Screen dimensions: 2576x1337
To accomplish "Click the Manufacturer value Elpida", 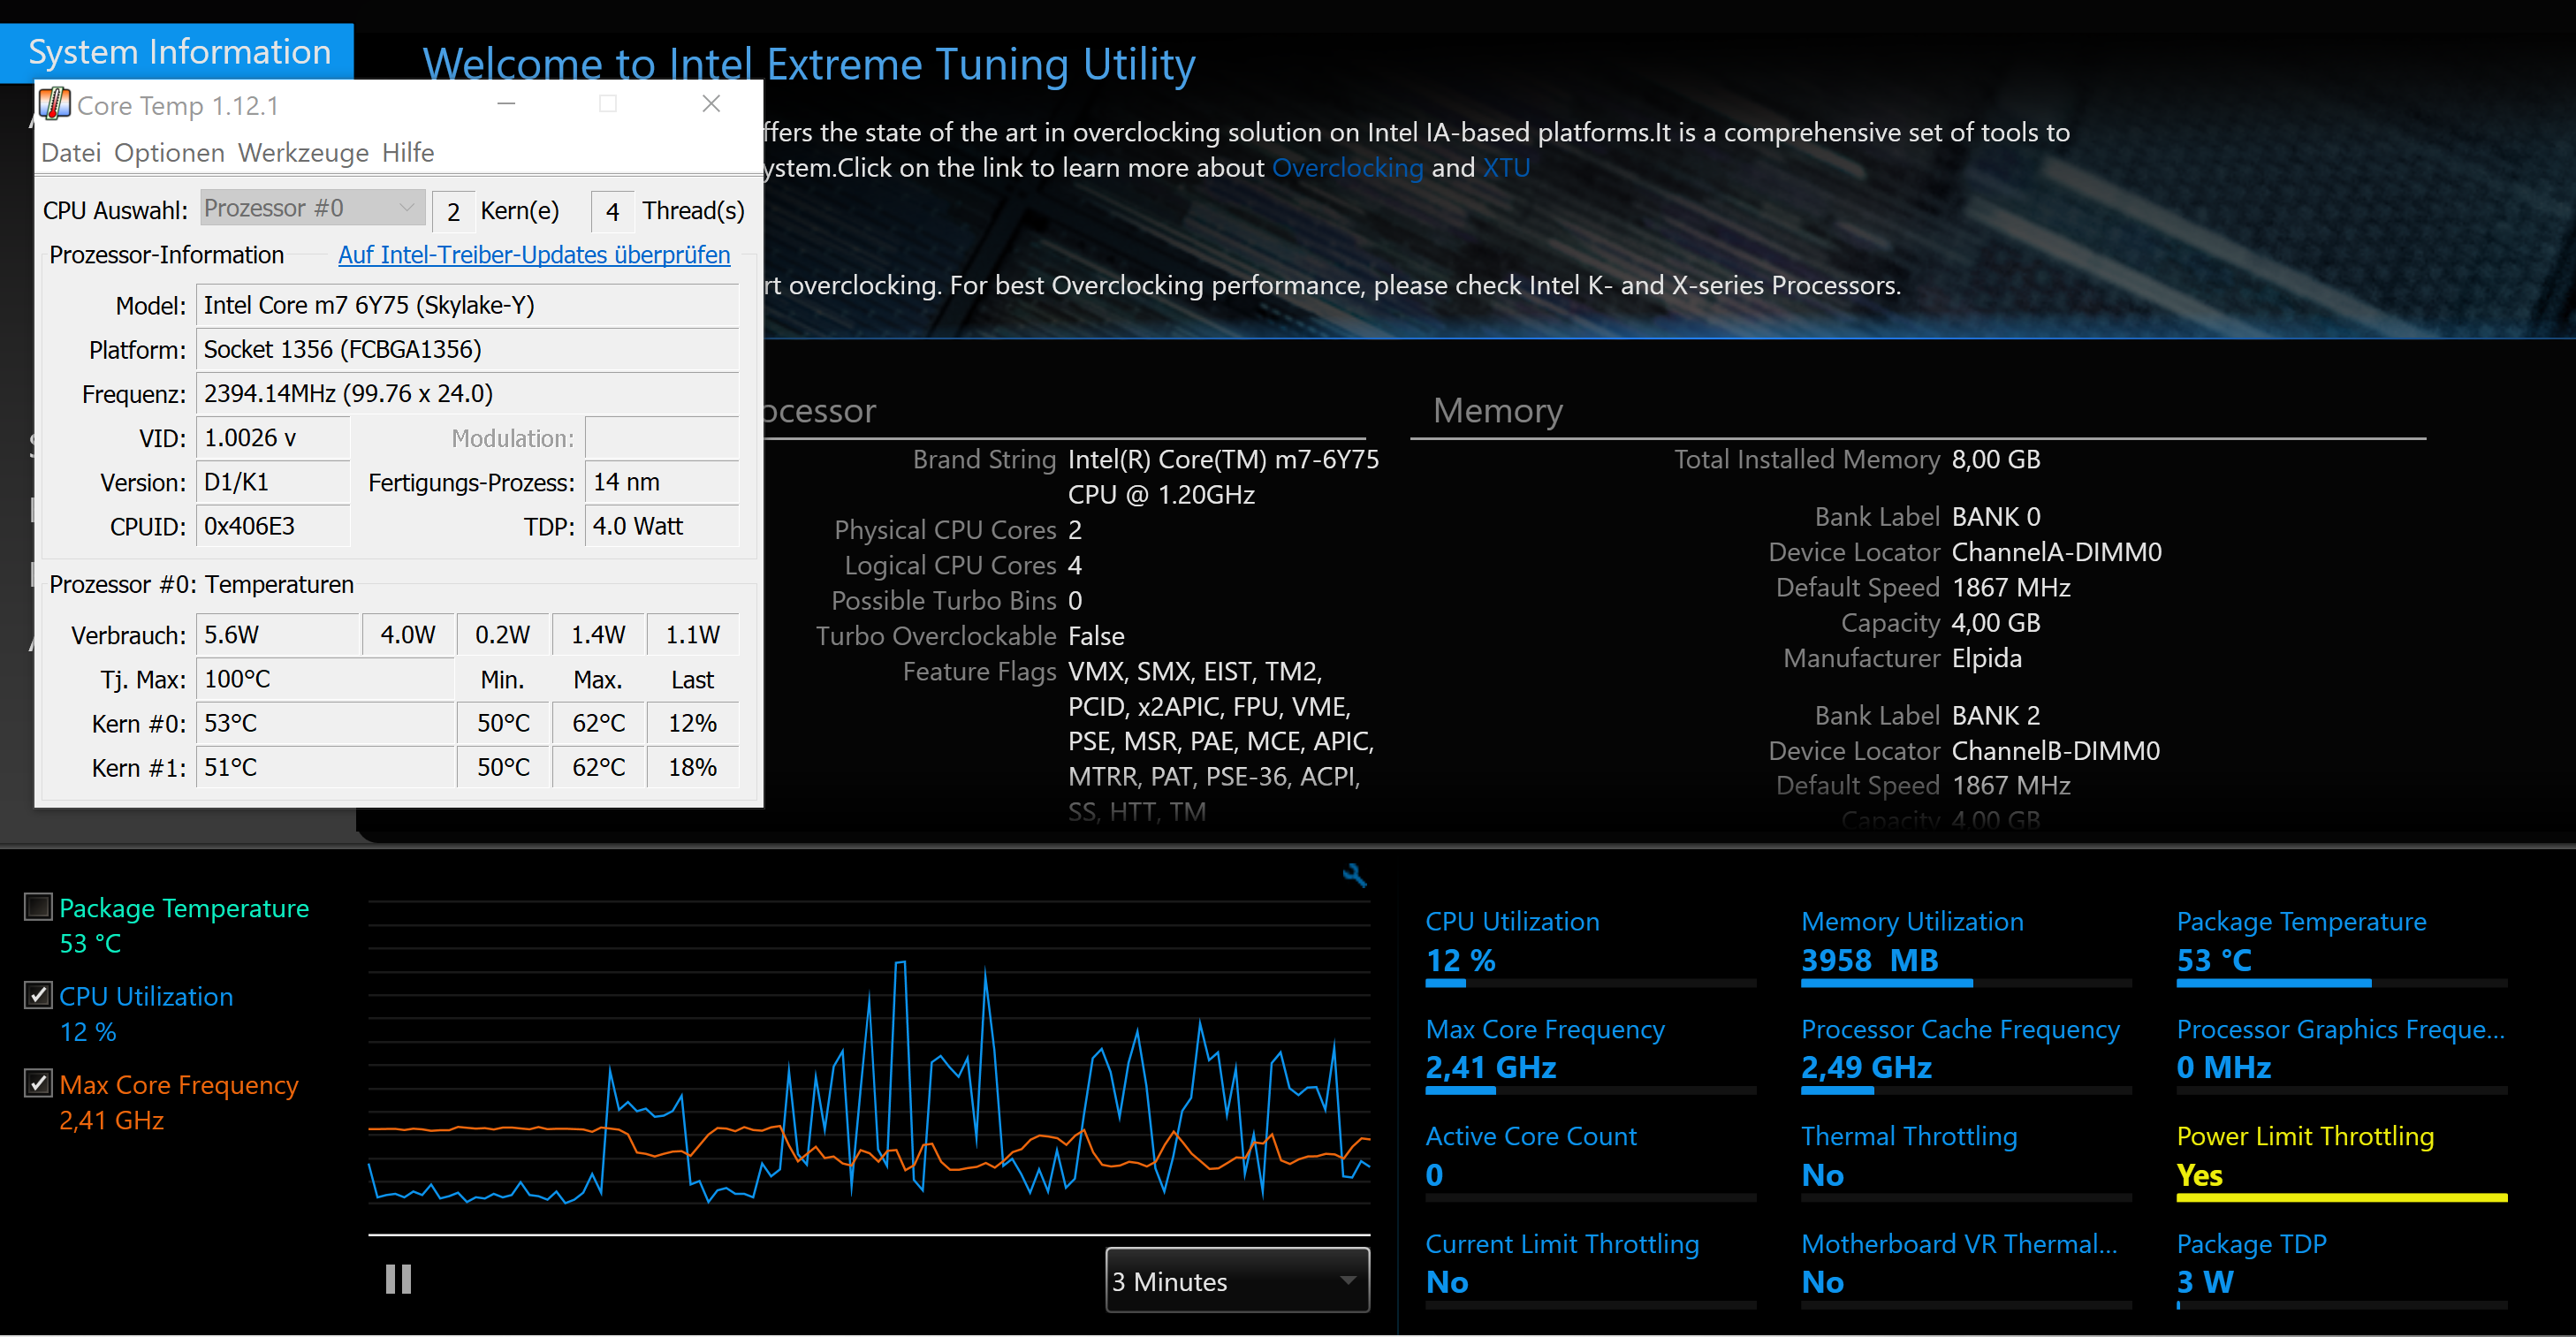I will click(x=1987, y=658).
